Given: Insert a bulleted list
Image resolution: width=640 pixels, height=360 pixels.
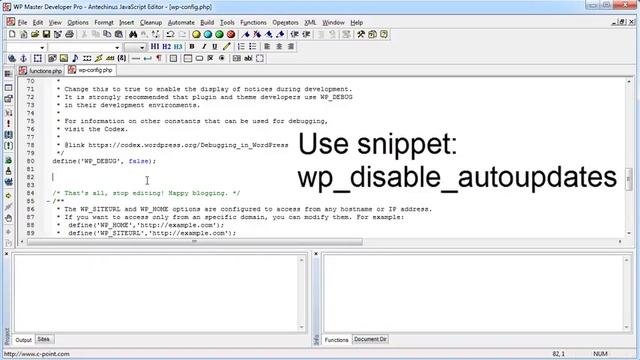Looking at the screenshot, I should point(253,47).
